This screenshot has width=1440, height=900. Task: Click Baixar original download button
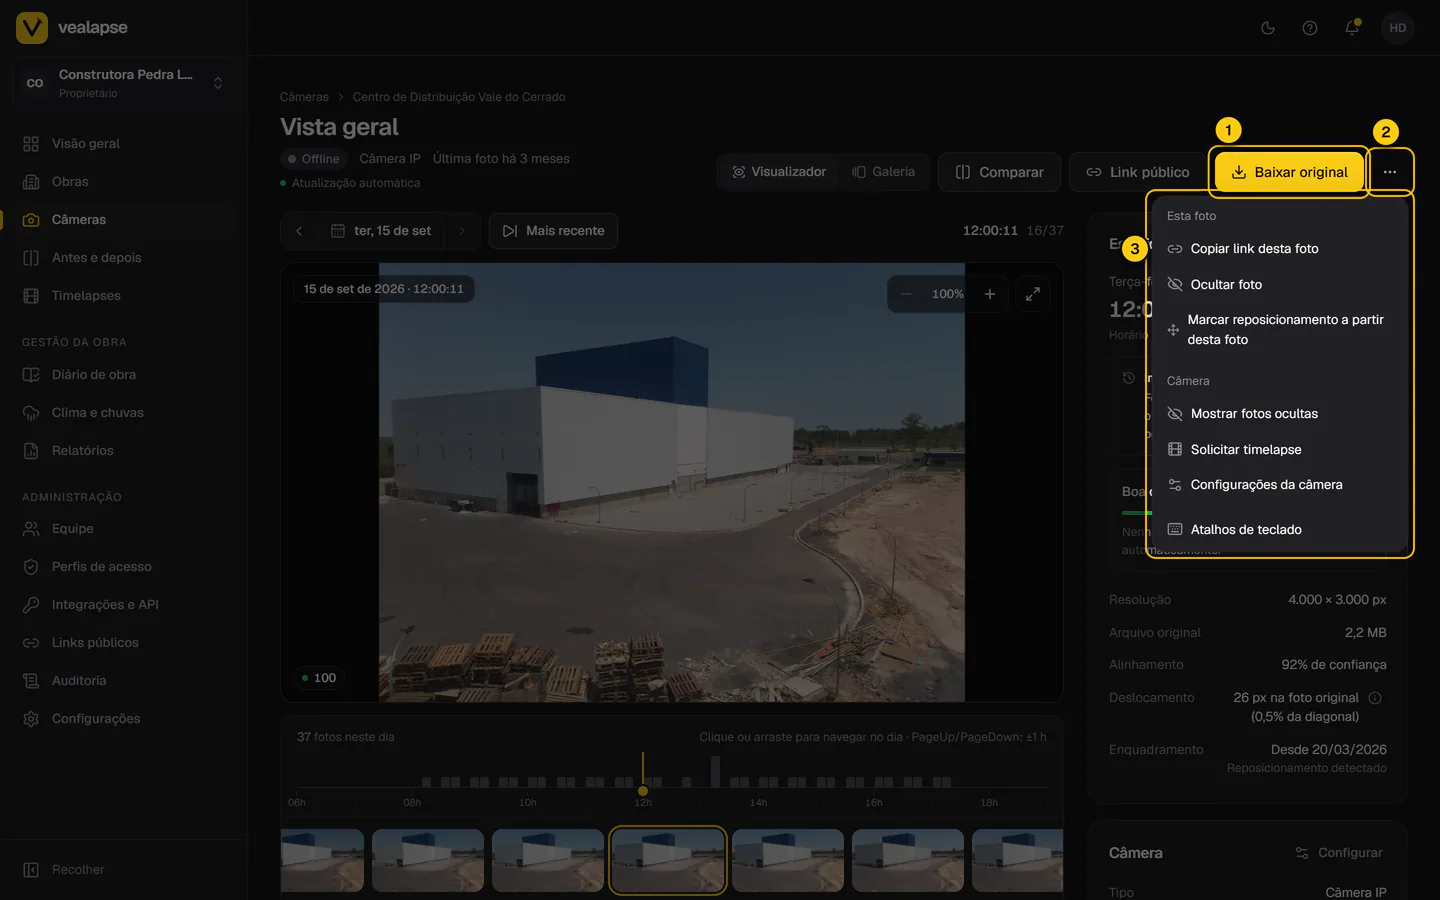click(1290, 172)
